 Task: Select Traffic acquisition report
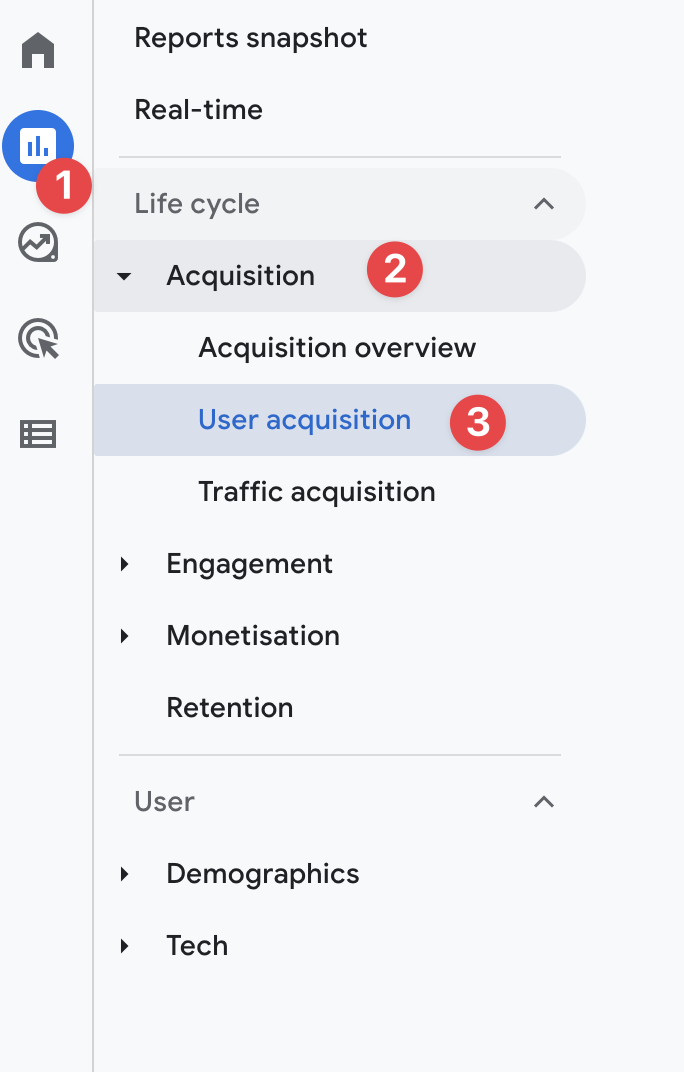[317, 492]
